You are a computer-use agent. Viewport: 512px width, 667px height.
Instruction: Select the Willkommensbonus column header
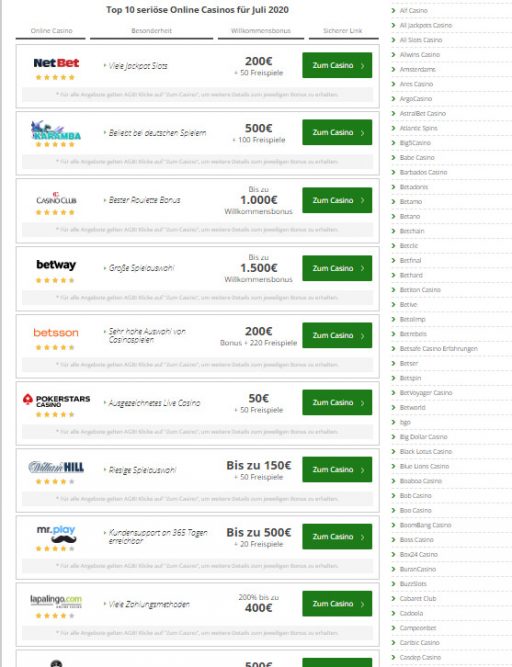coord(261,31)
